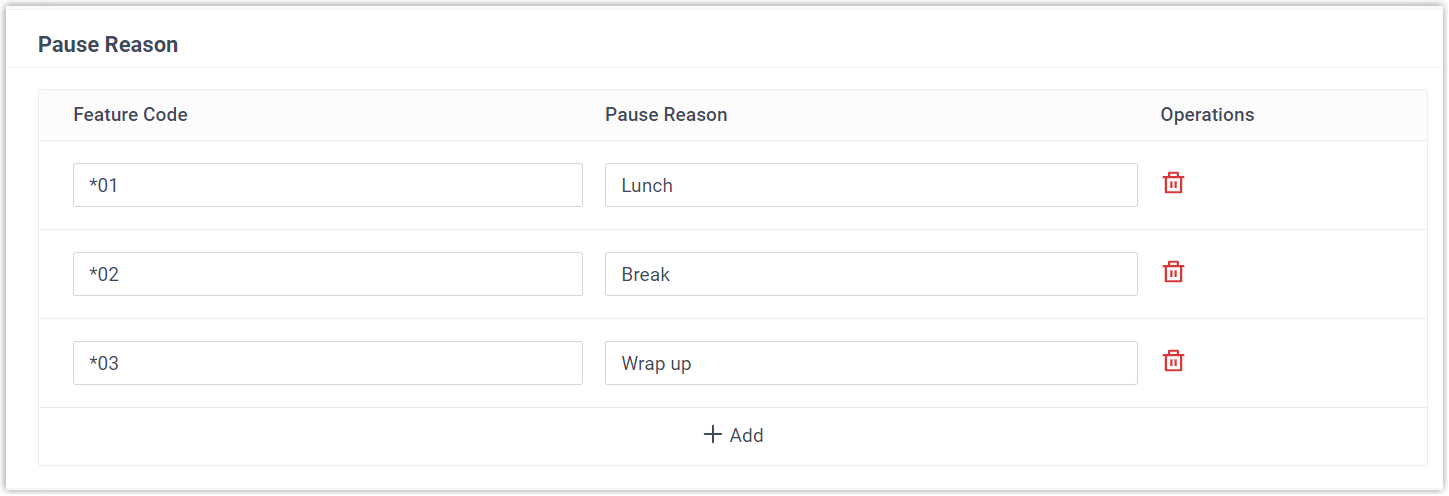
Task: Click the Add label text
Action: [x=746, y=435]
